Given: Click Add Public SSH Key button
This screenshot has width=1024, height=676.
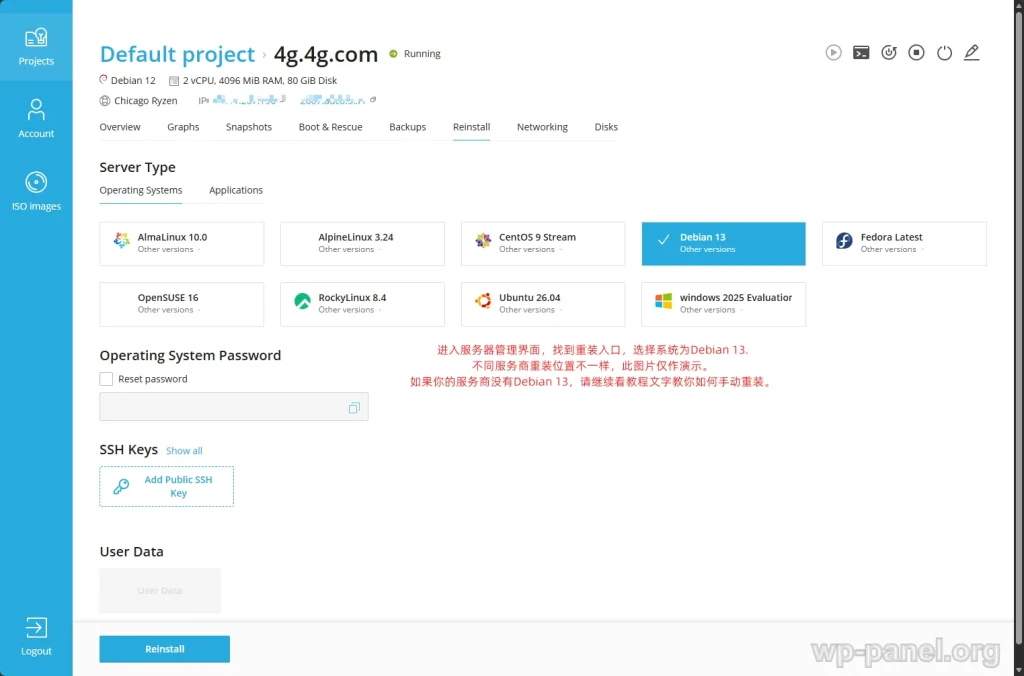Looking at the screenshot, I should click(167, 487).
